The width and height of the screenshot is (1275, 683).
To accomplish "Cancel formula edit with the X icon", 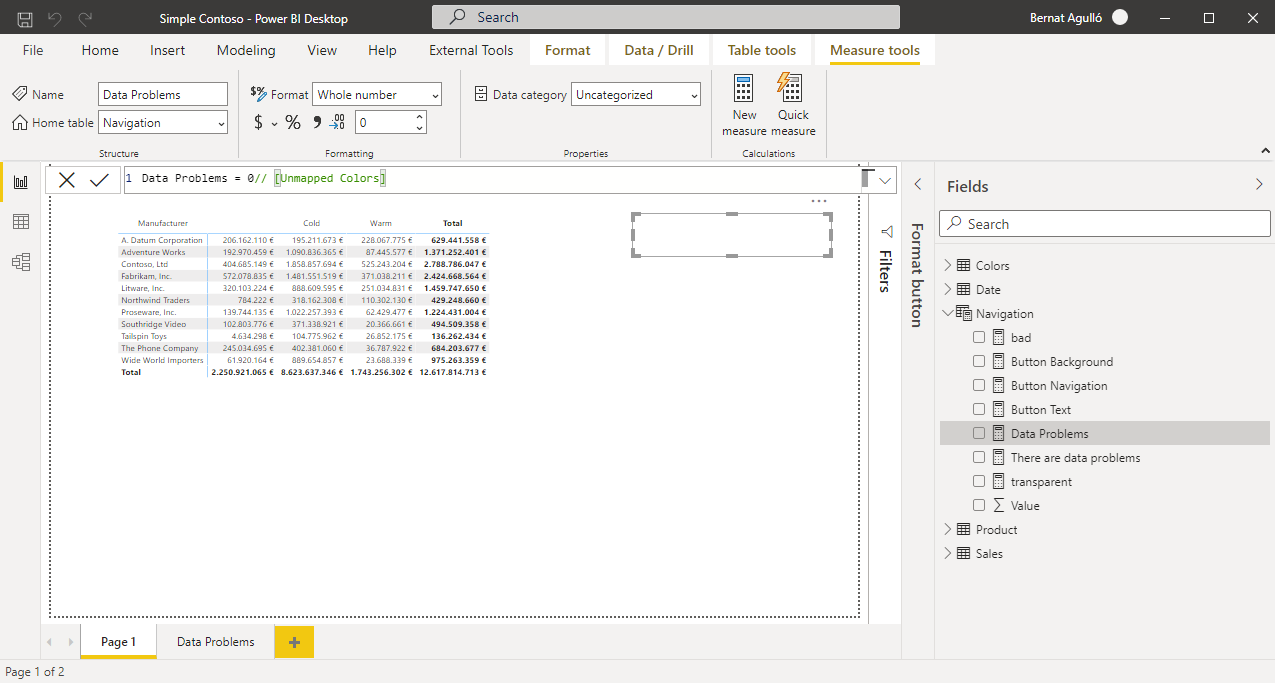I will point(67,180).
